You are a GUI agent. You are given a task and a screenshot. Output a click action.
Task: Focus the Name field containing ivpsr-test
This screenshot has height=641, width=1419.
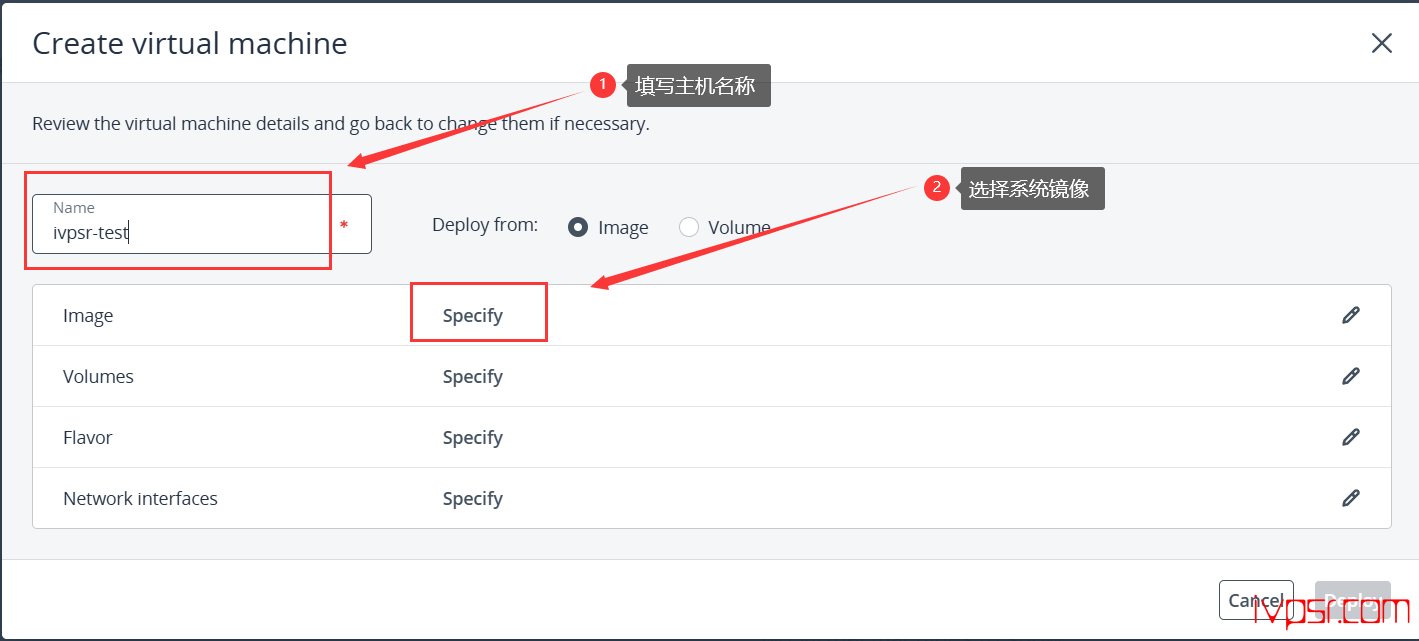202,224
